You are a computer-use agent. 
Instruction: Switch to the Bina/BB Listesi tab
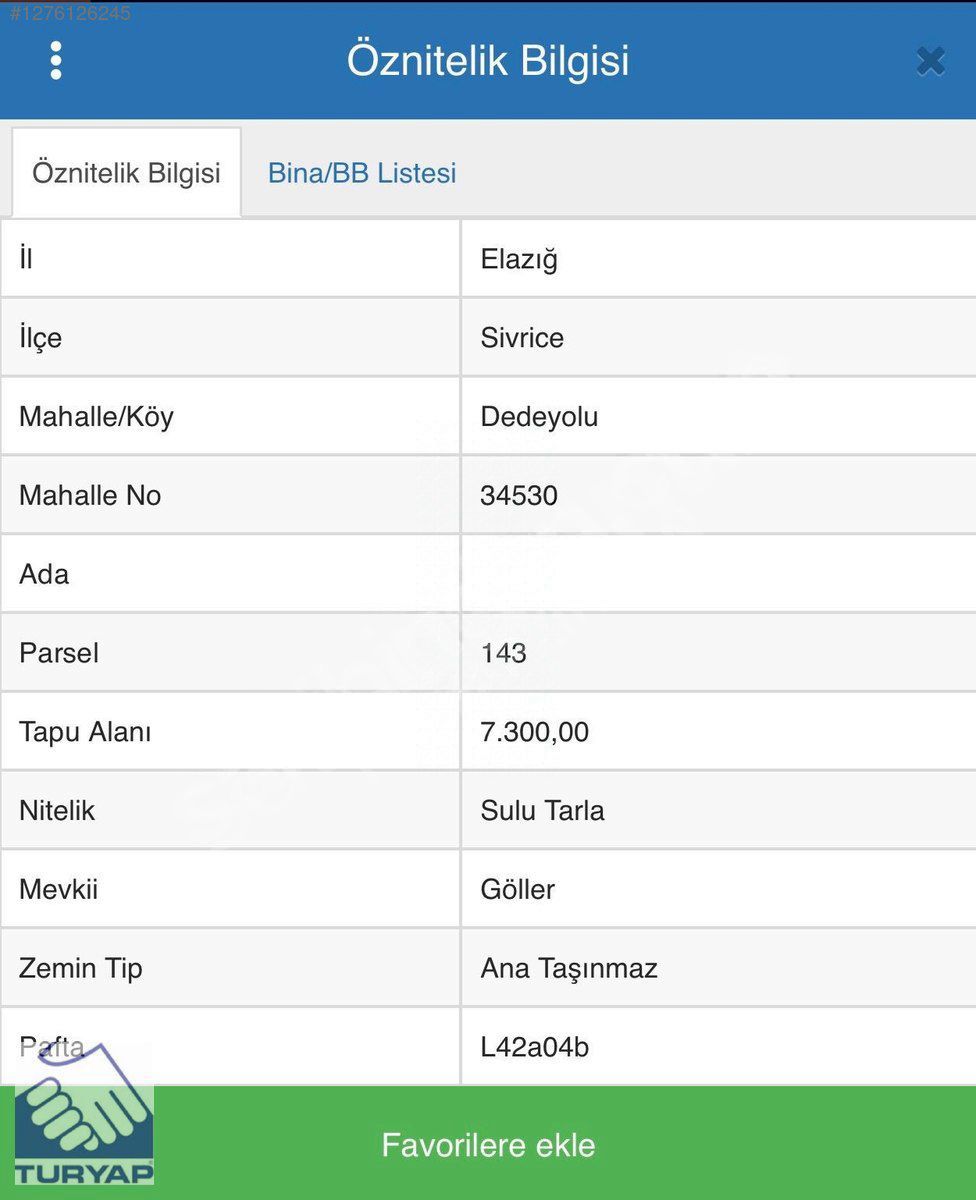click(x=362, y=173)
